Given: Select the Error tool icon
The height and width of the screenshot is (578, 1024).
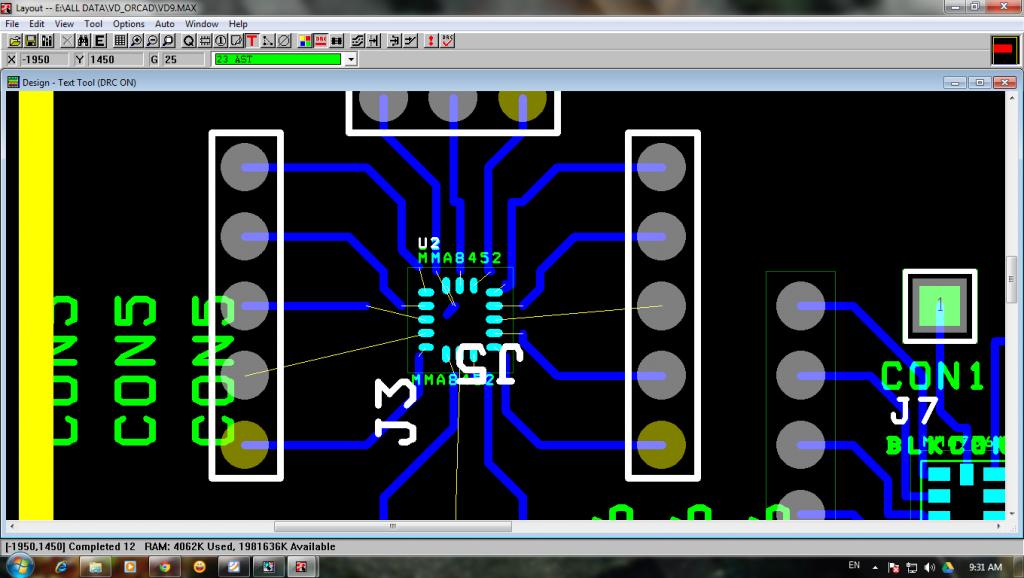Looking at the screenshot, I should 284,40.
